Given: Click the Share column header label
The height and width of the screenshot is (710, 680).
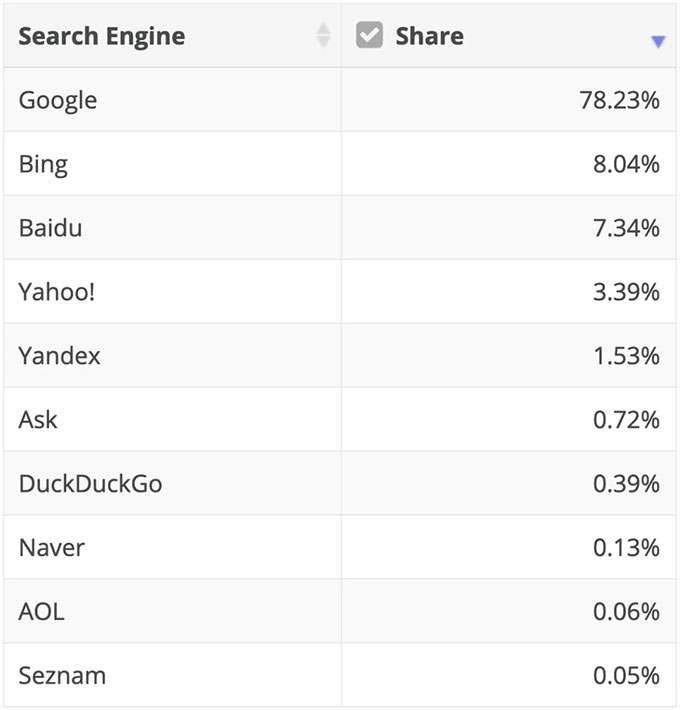Looking at the screenshot, I should click(x=429, y=36).
